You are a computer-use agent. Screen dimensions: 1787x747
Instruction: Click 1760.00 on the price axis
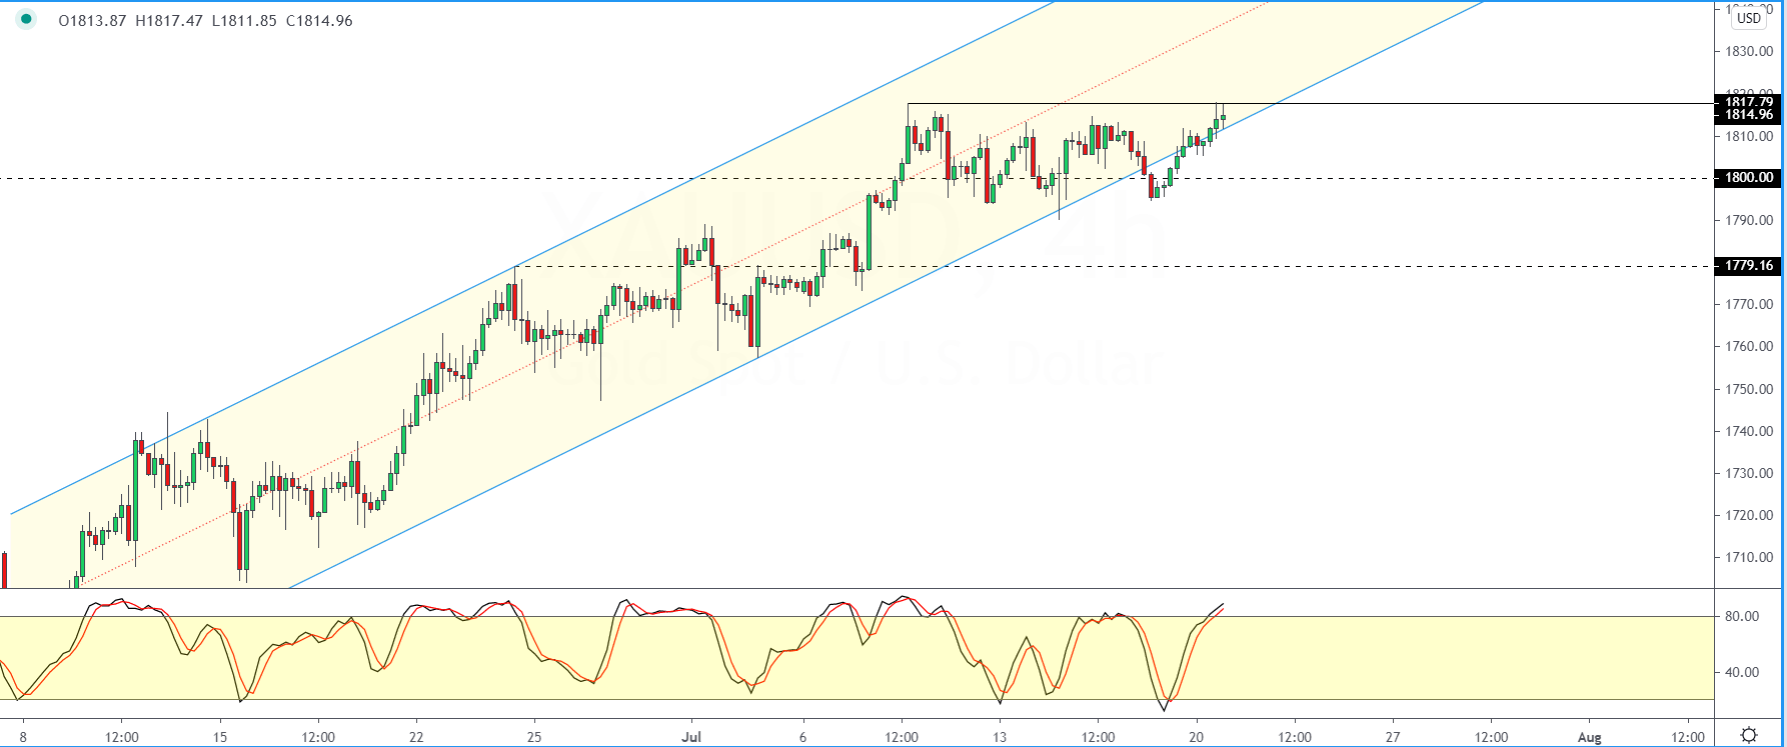(x=1749, y=346)
